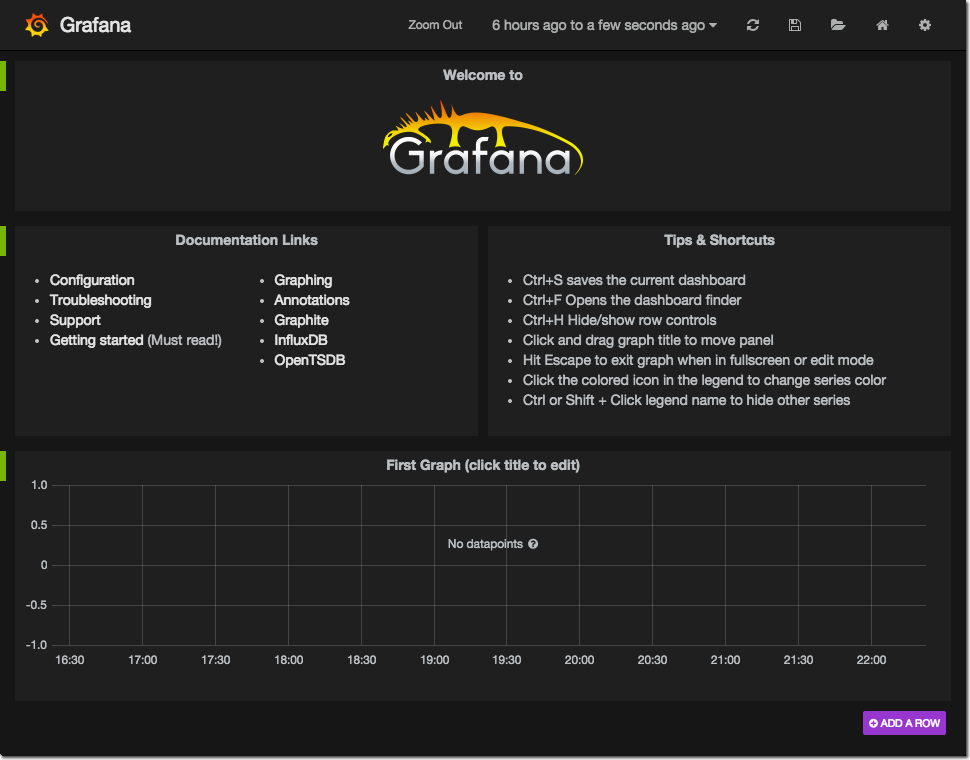Click the 'Hit Escape to exit graph' tip
Viewport: 970px width, 760px height.
698,360
